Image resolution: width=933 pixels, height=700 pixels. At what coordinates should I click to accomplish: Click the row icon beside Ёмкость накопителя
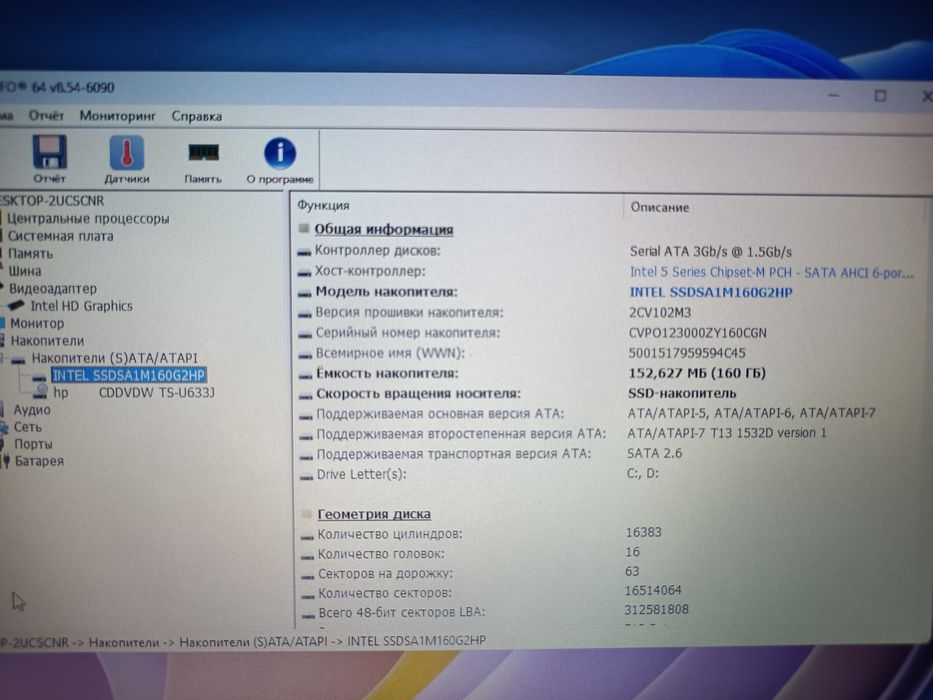pyautogui.click(x=305, y=376)
